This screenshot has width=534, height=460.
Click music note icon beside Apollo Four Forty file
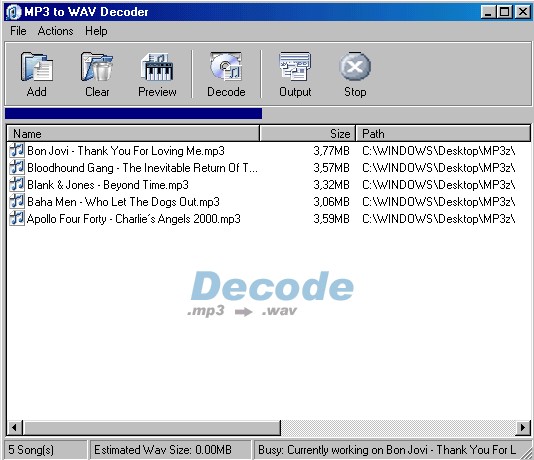click(x=17, y=218)
